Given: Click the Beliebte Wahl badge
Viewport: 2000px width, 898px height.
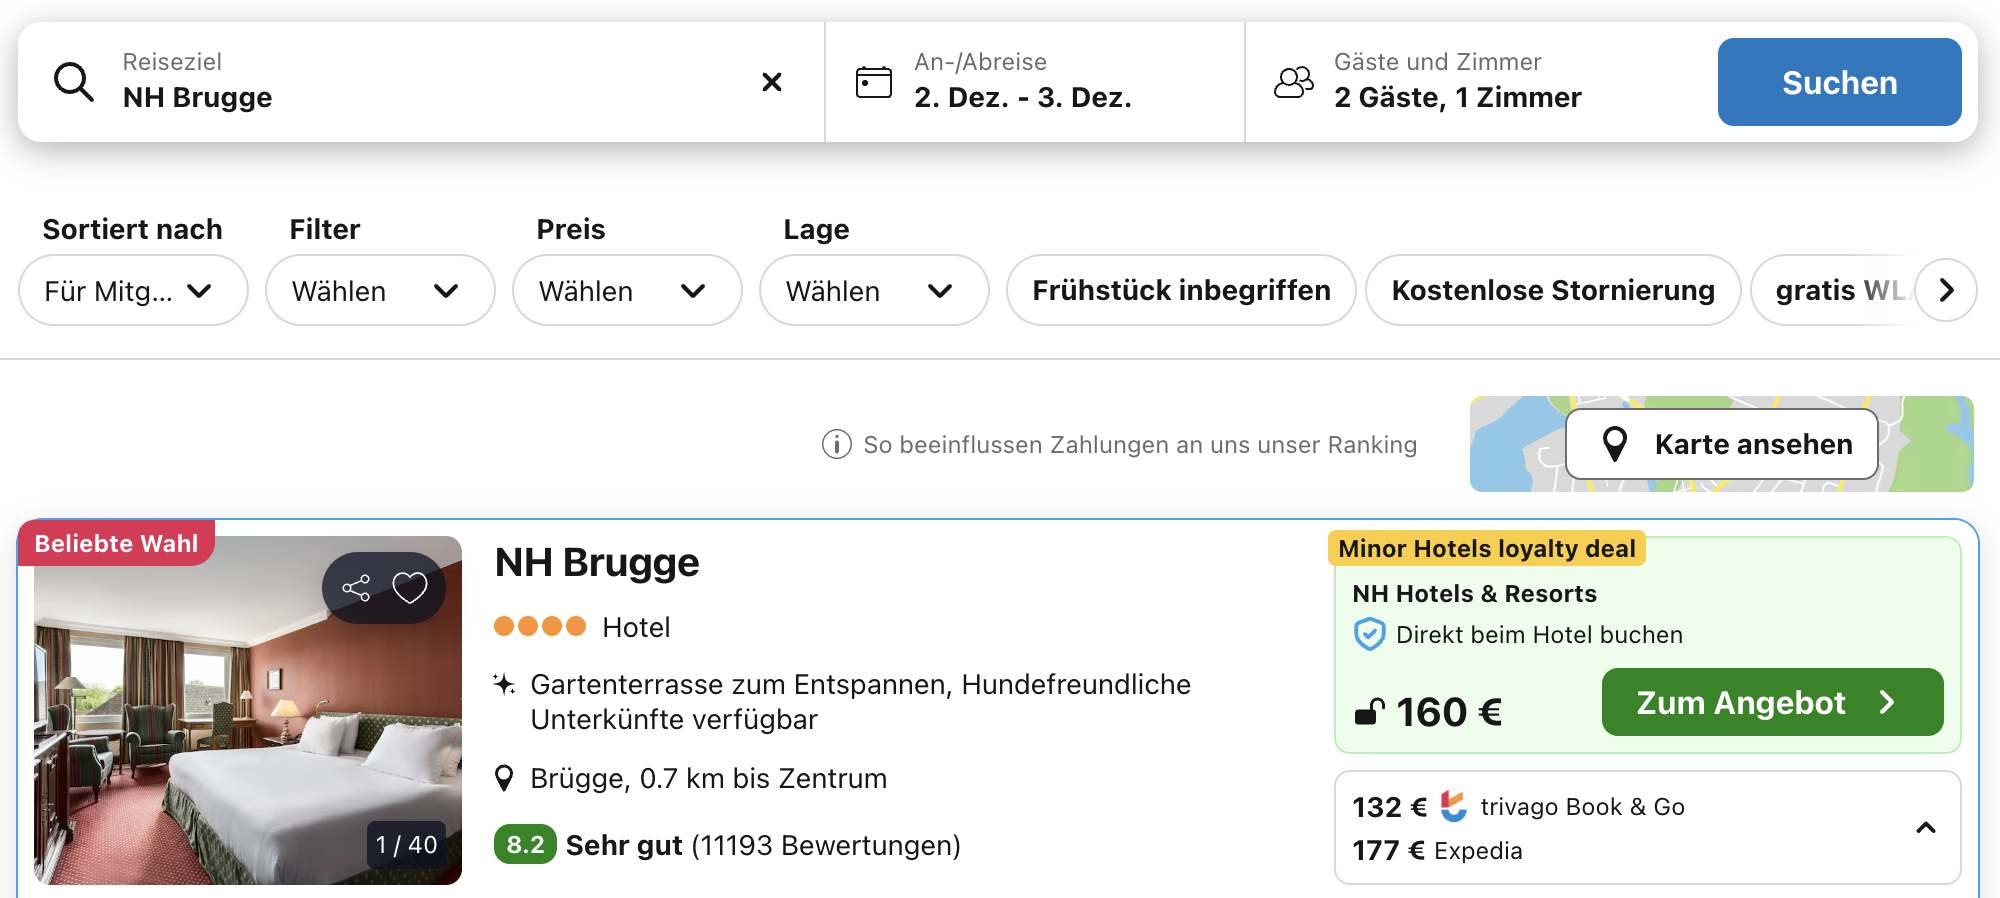Looking at the screenshot, I should [116, 543].
